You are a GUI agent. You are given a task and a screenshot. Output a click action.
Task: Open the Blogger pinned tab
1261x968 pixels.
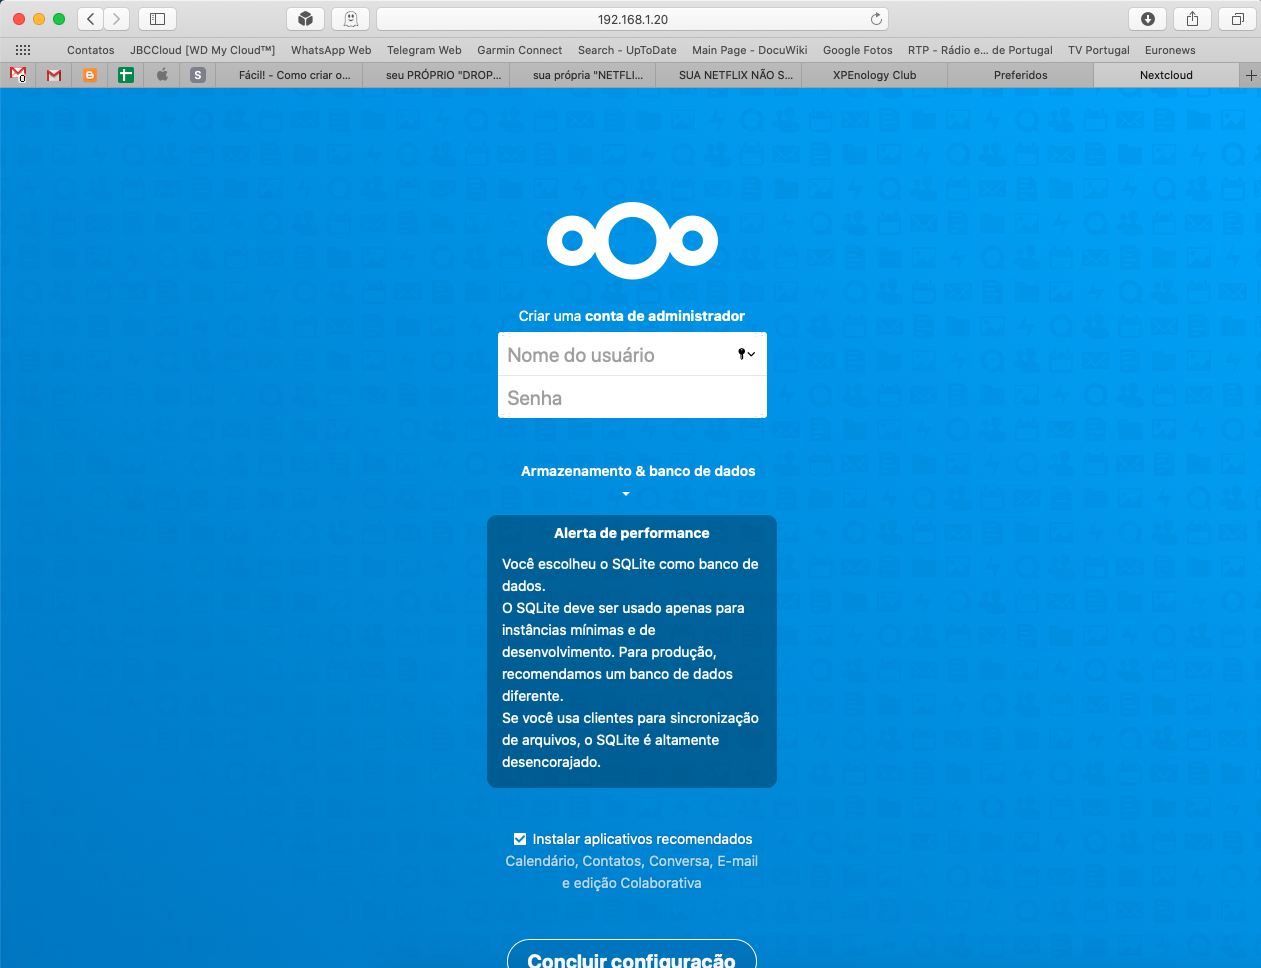point(90,75)
